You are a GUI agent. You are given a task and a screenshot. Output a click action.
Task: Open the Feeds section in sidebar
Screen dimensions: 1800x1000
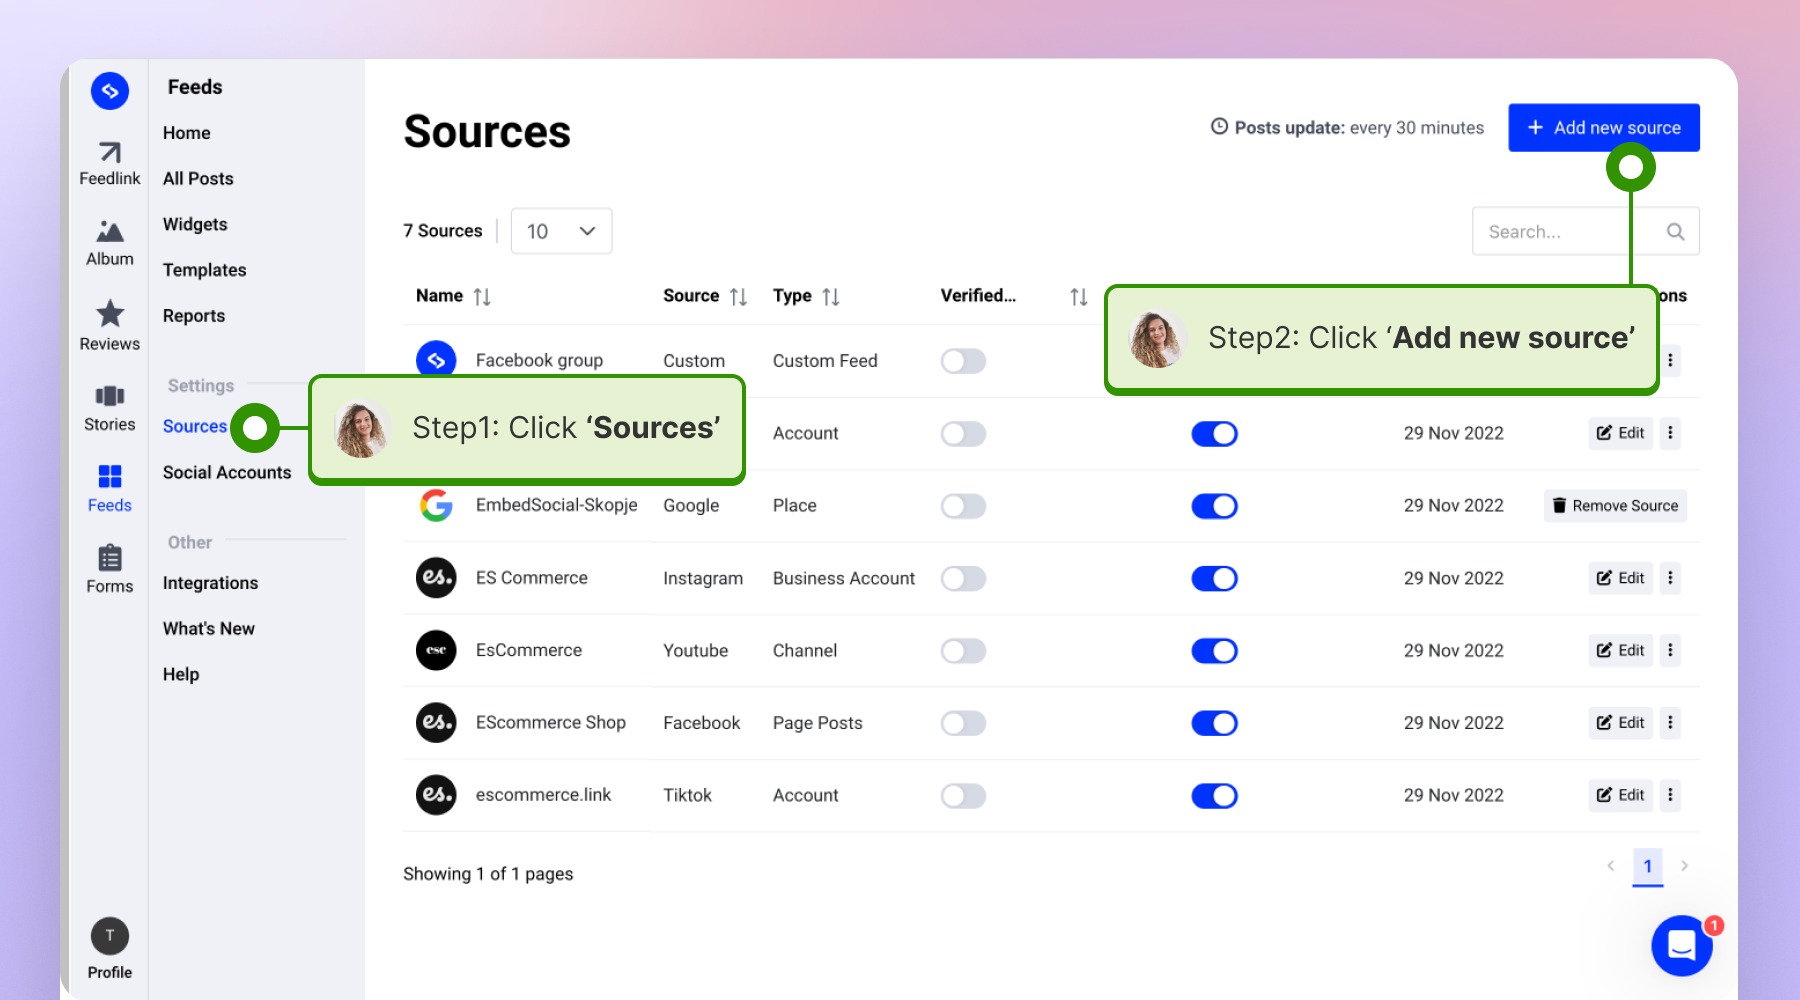pos(109,478)
